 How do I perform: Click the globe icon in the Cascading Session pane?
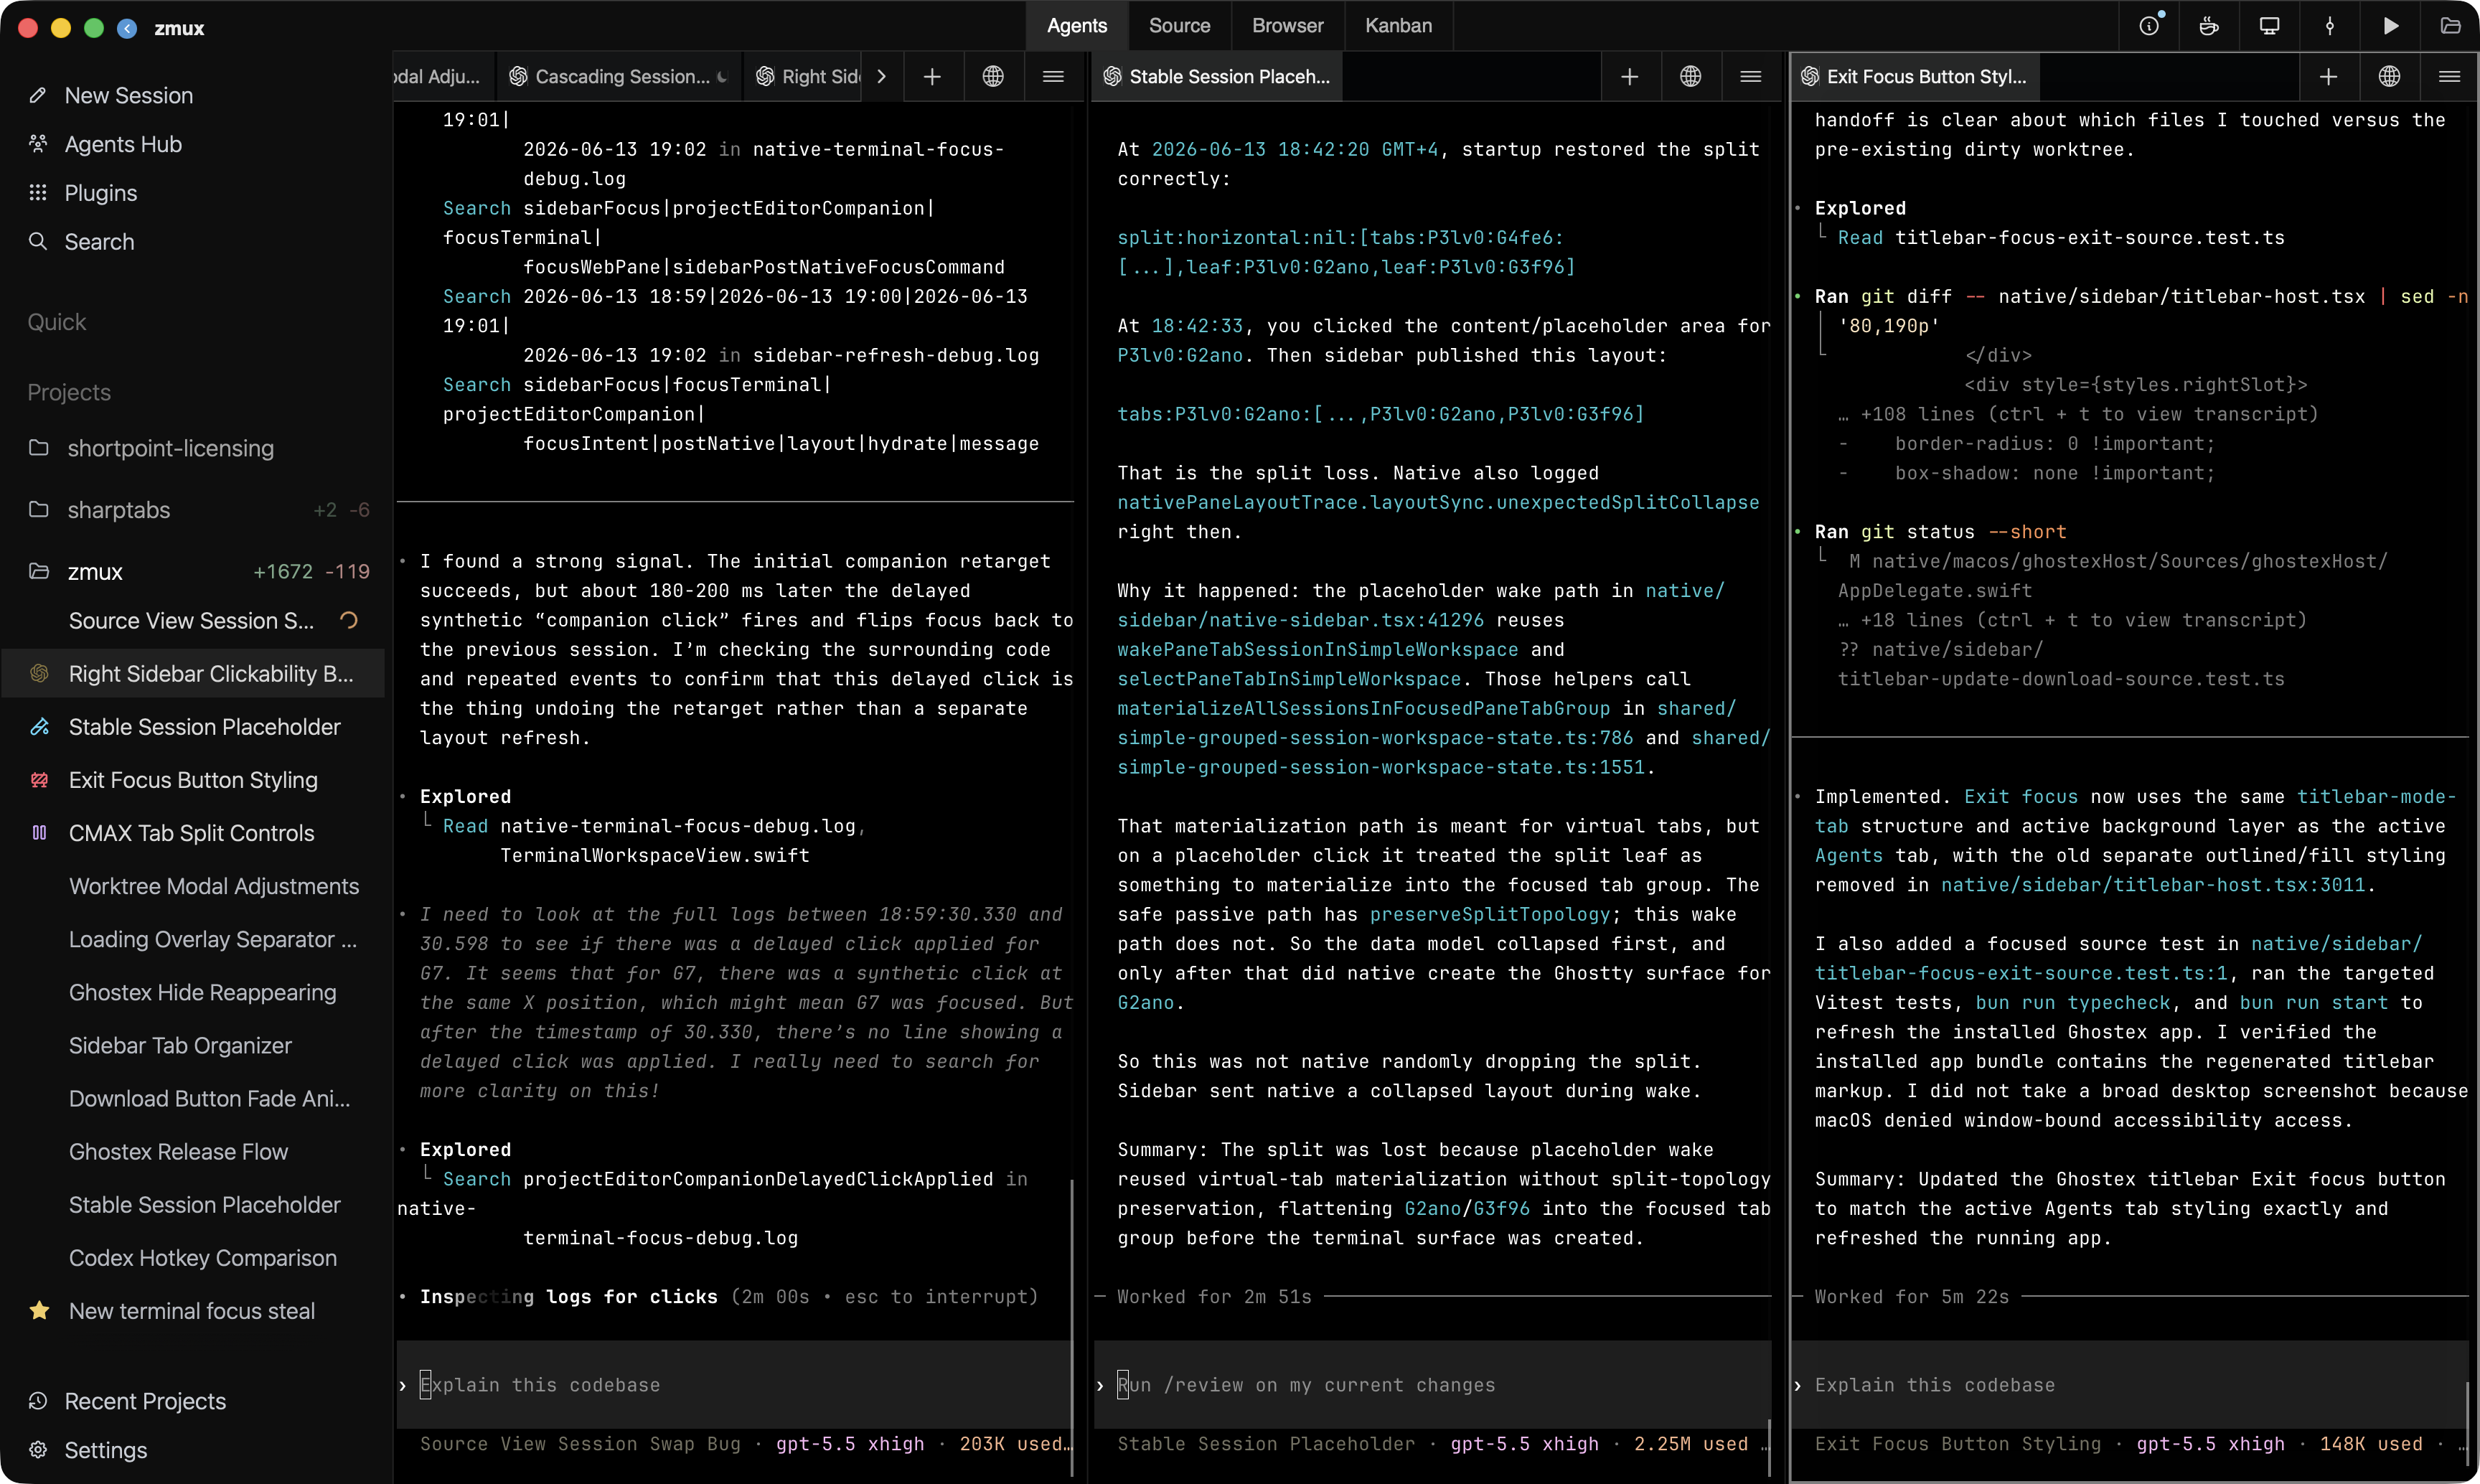(x=992, y=76)
